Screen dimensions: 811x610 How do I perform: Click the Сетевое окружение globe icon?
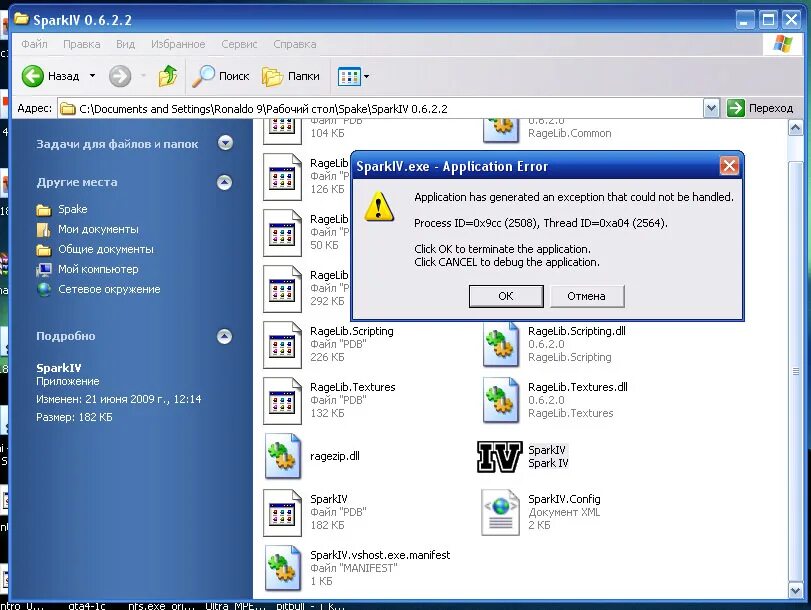tap(44, 290)
